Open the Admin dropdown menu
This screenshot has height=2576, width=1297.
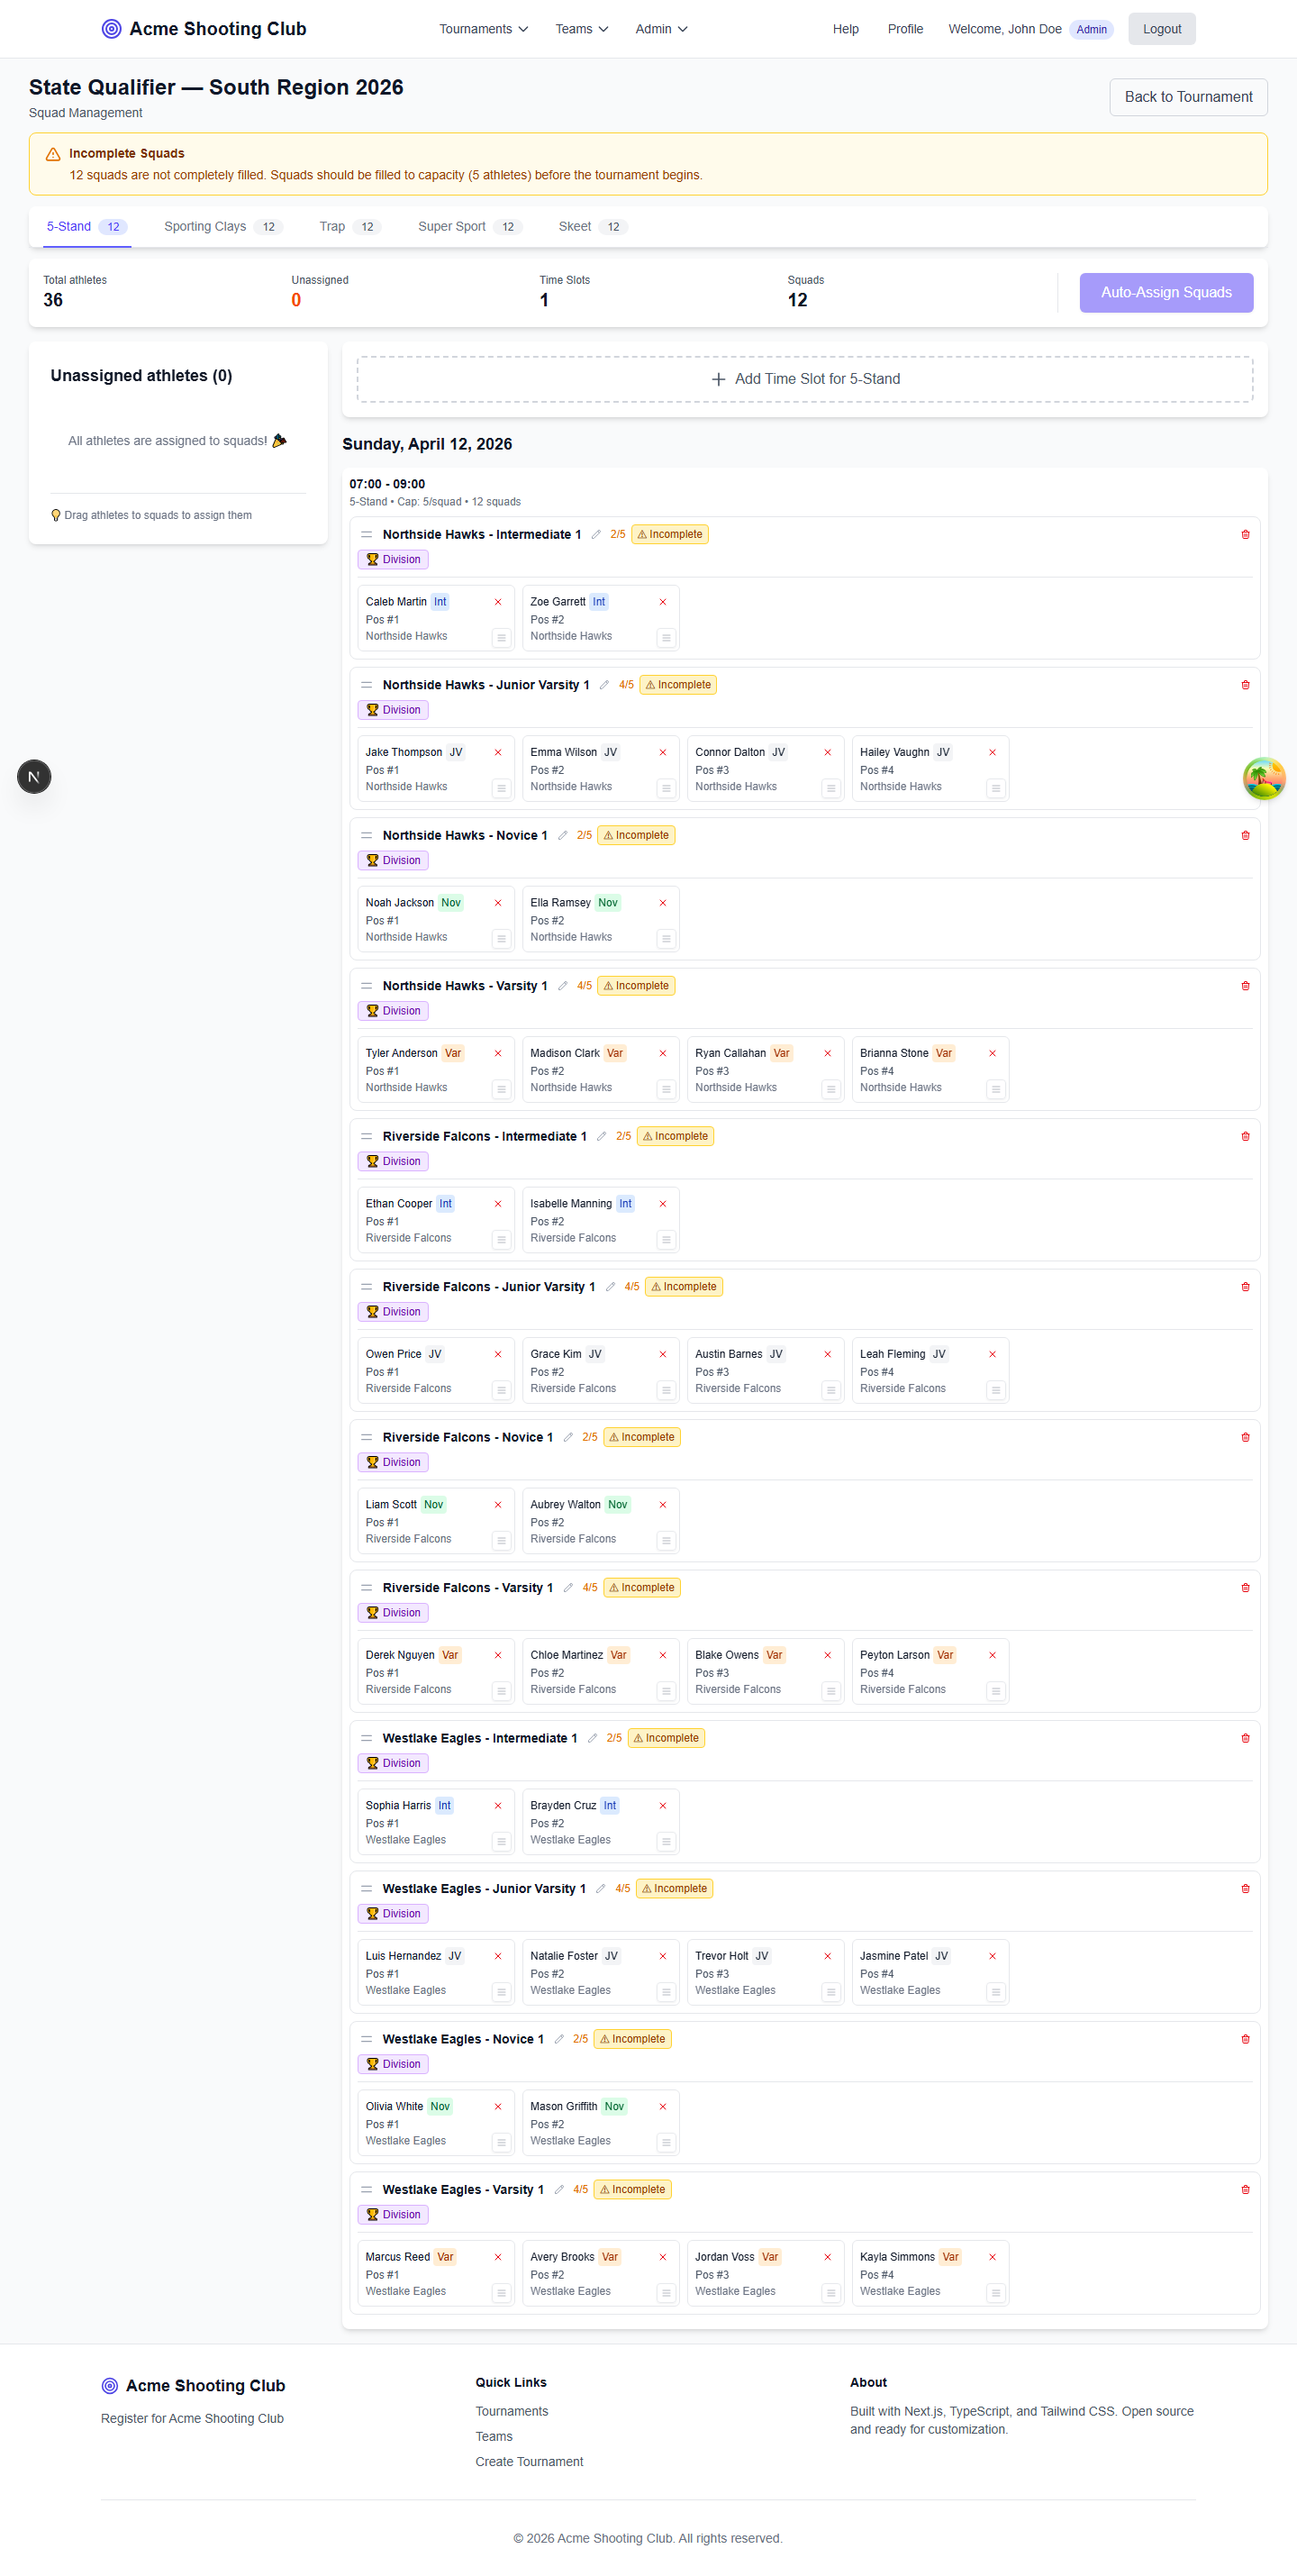tap(661, 29)
